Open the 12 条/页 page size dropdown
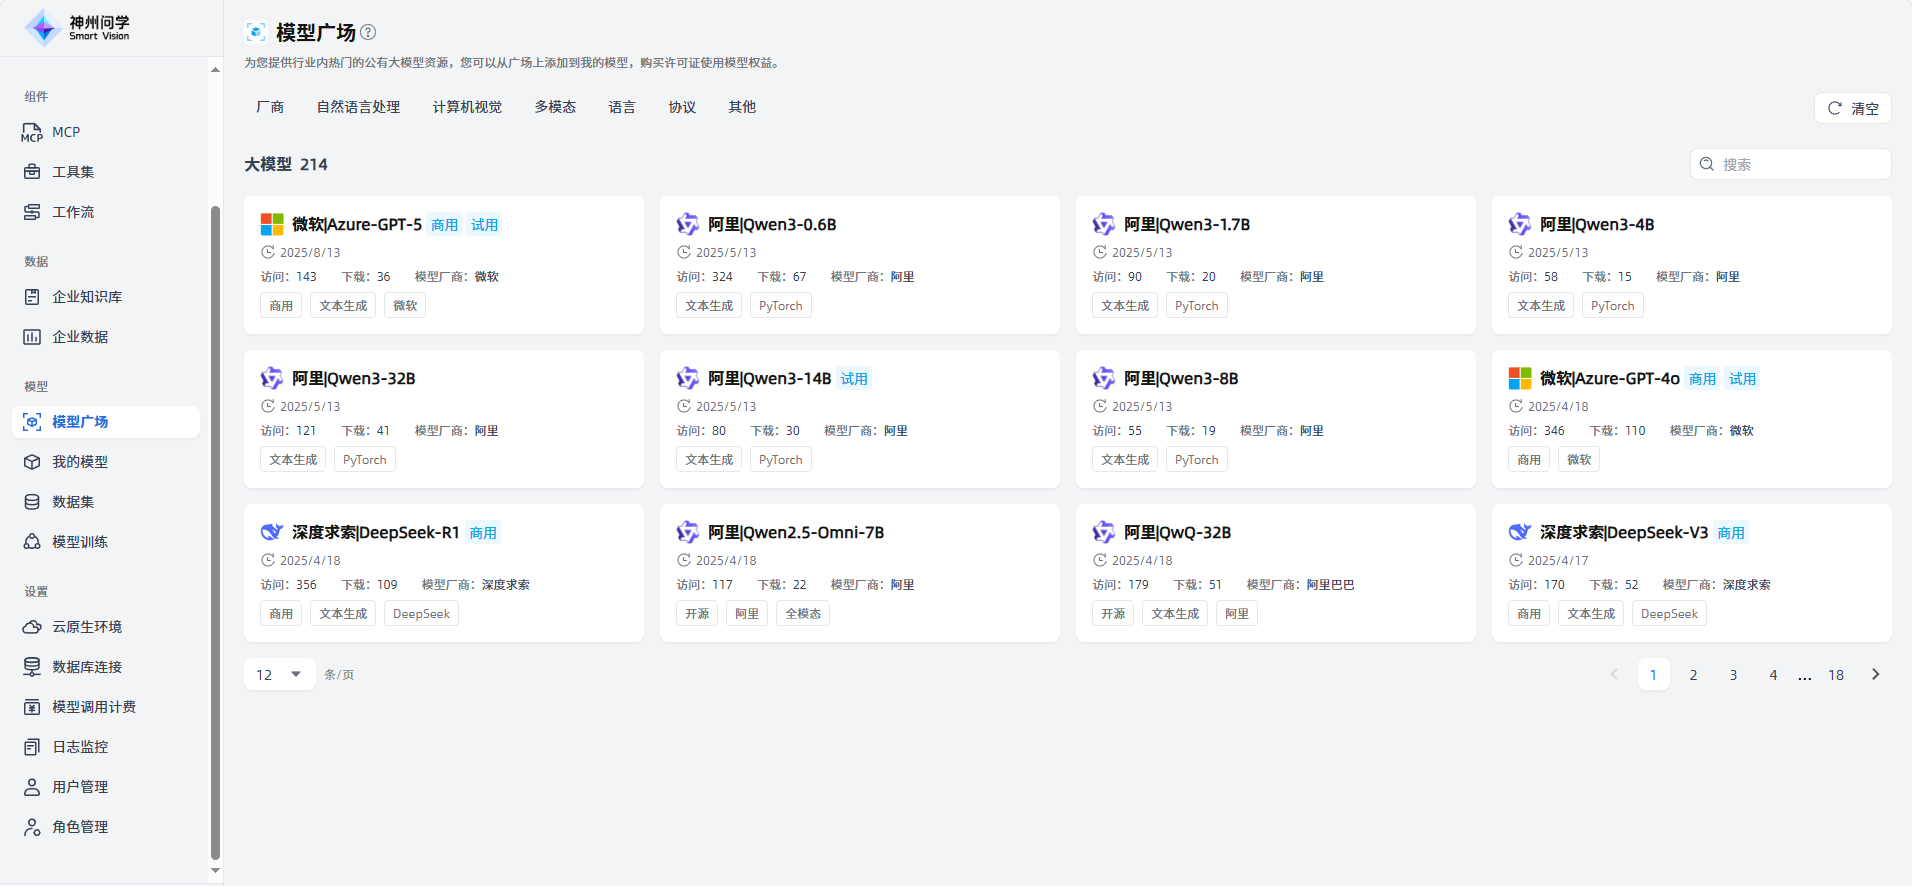 [x=279, y=675]
